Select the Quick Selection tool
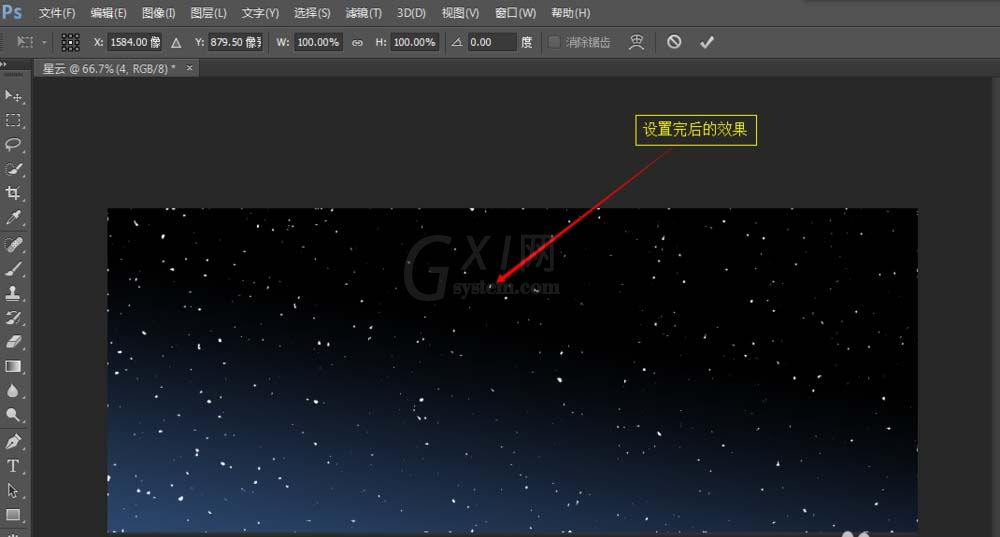 point(13,169)
